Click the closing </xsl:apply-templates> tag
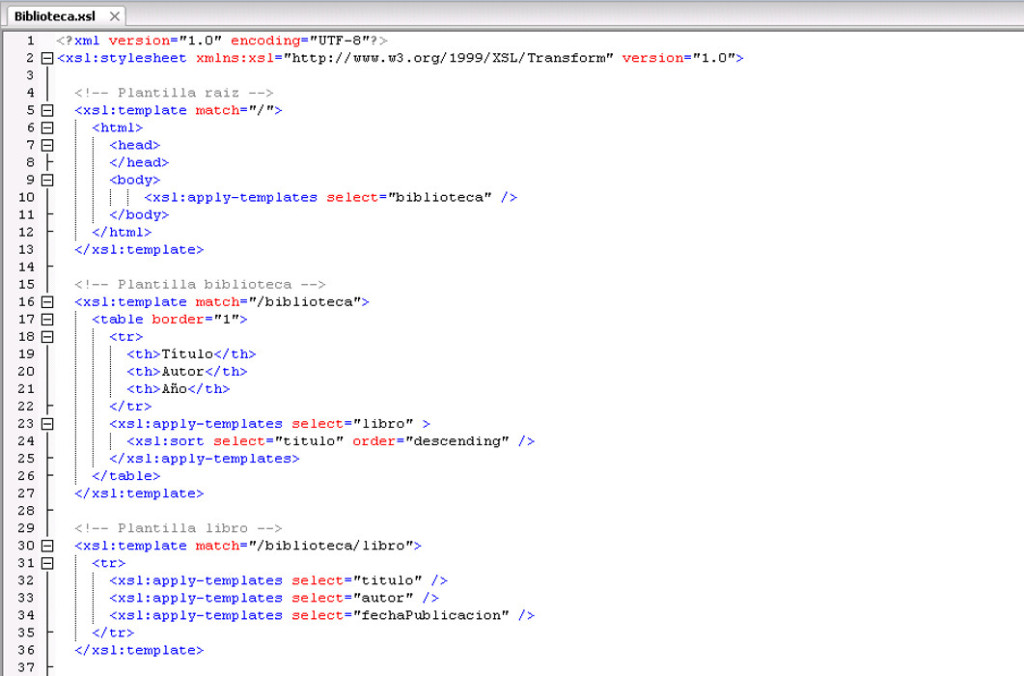1024x676 pixels. tap(204, 459)
